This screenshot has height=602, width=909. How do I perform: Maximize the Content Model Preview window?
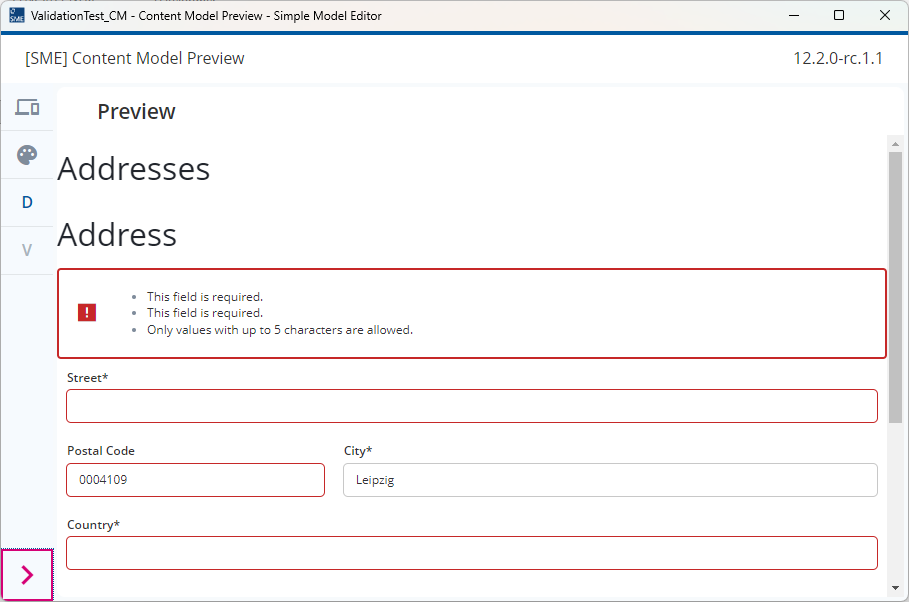(x=839, y=16)
